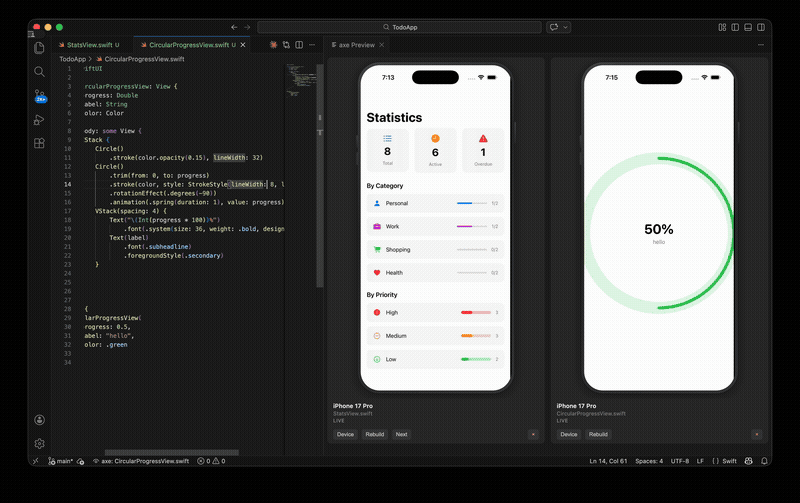Click the Work category row in preview
Viewport: 800px width, 503px height.
coord(435,226)
